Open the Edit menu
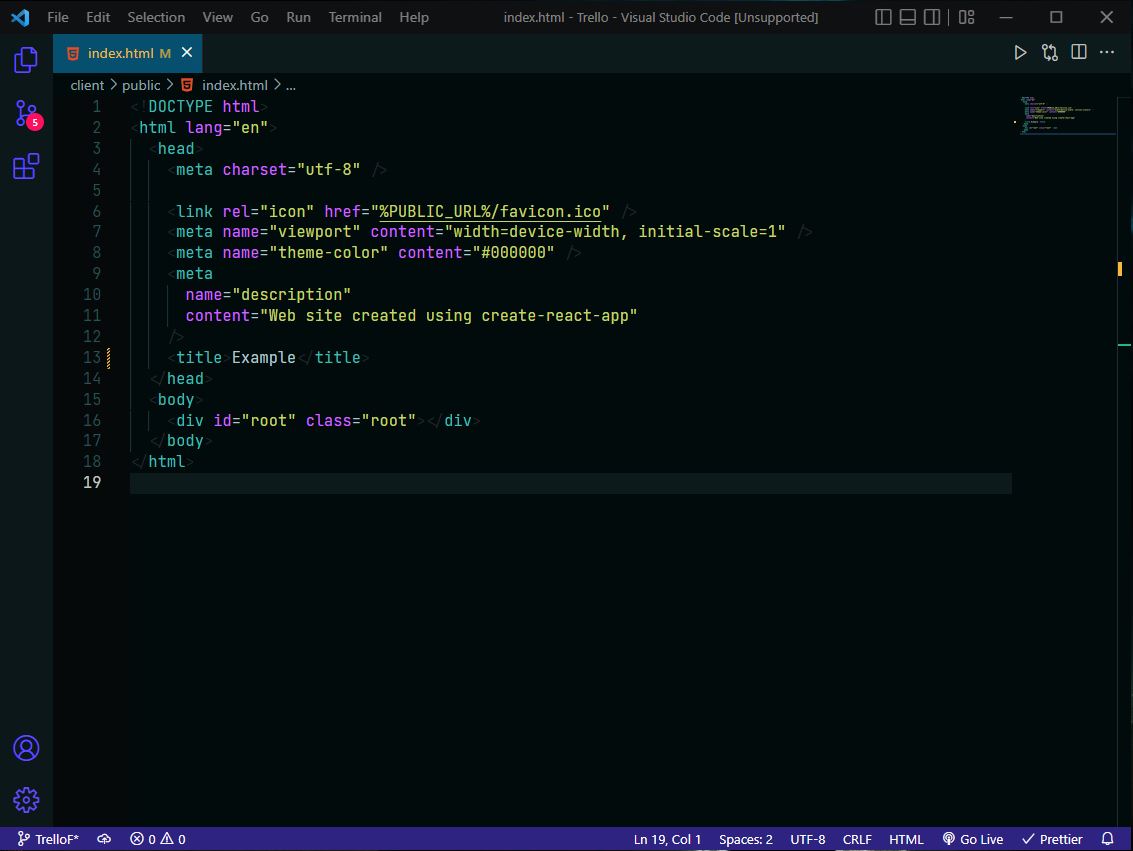 click(x=98, y=17)
